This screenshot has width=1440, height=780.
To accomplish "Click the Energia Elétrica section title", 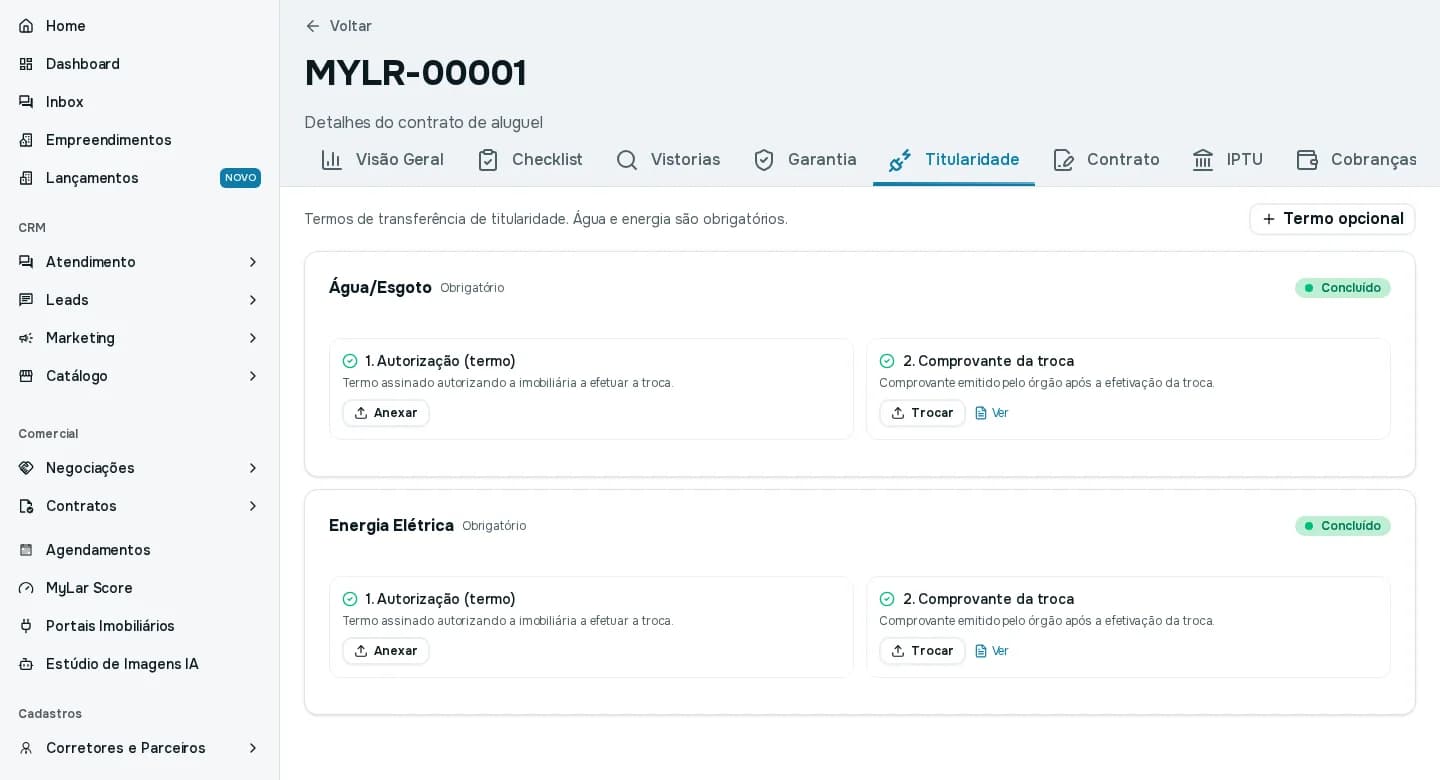I will (x=391, y=526).
